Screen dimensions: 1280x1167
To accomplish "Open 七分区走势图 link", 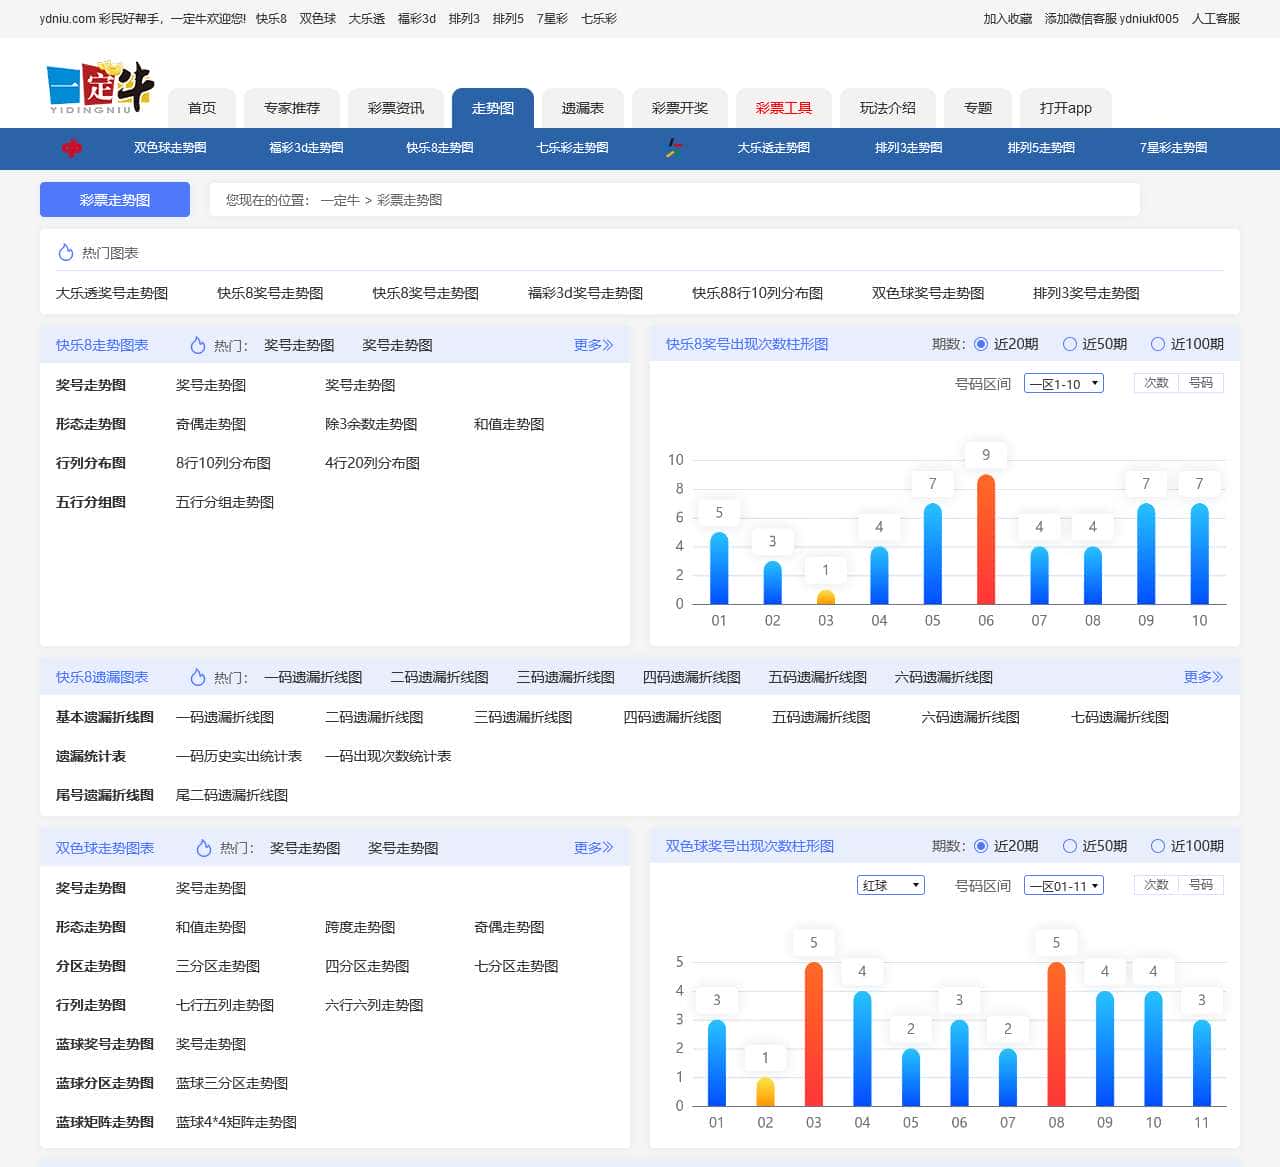I will point(516,966).
